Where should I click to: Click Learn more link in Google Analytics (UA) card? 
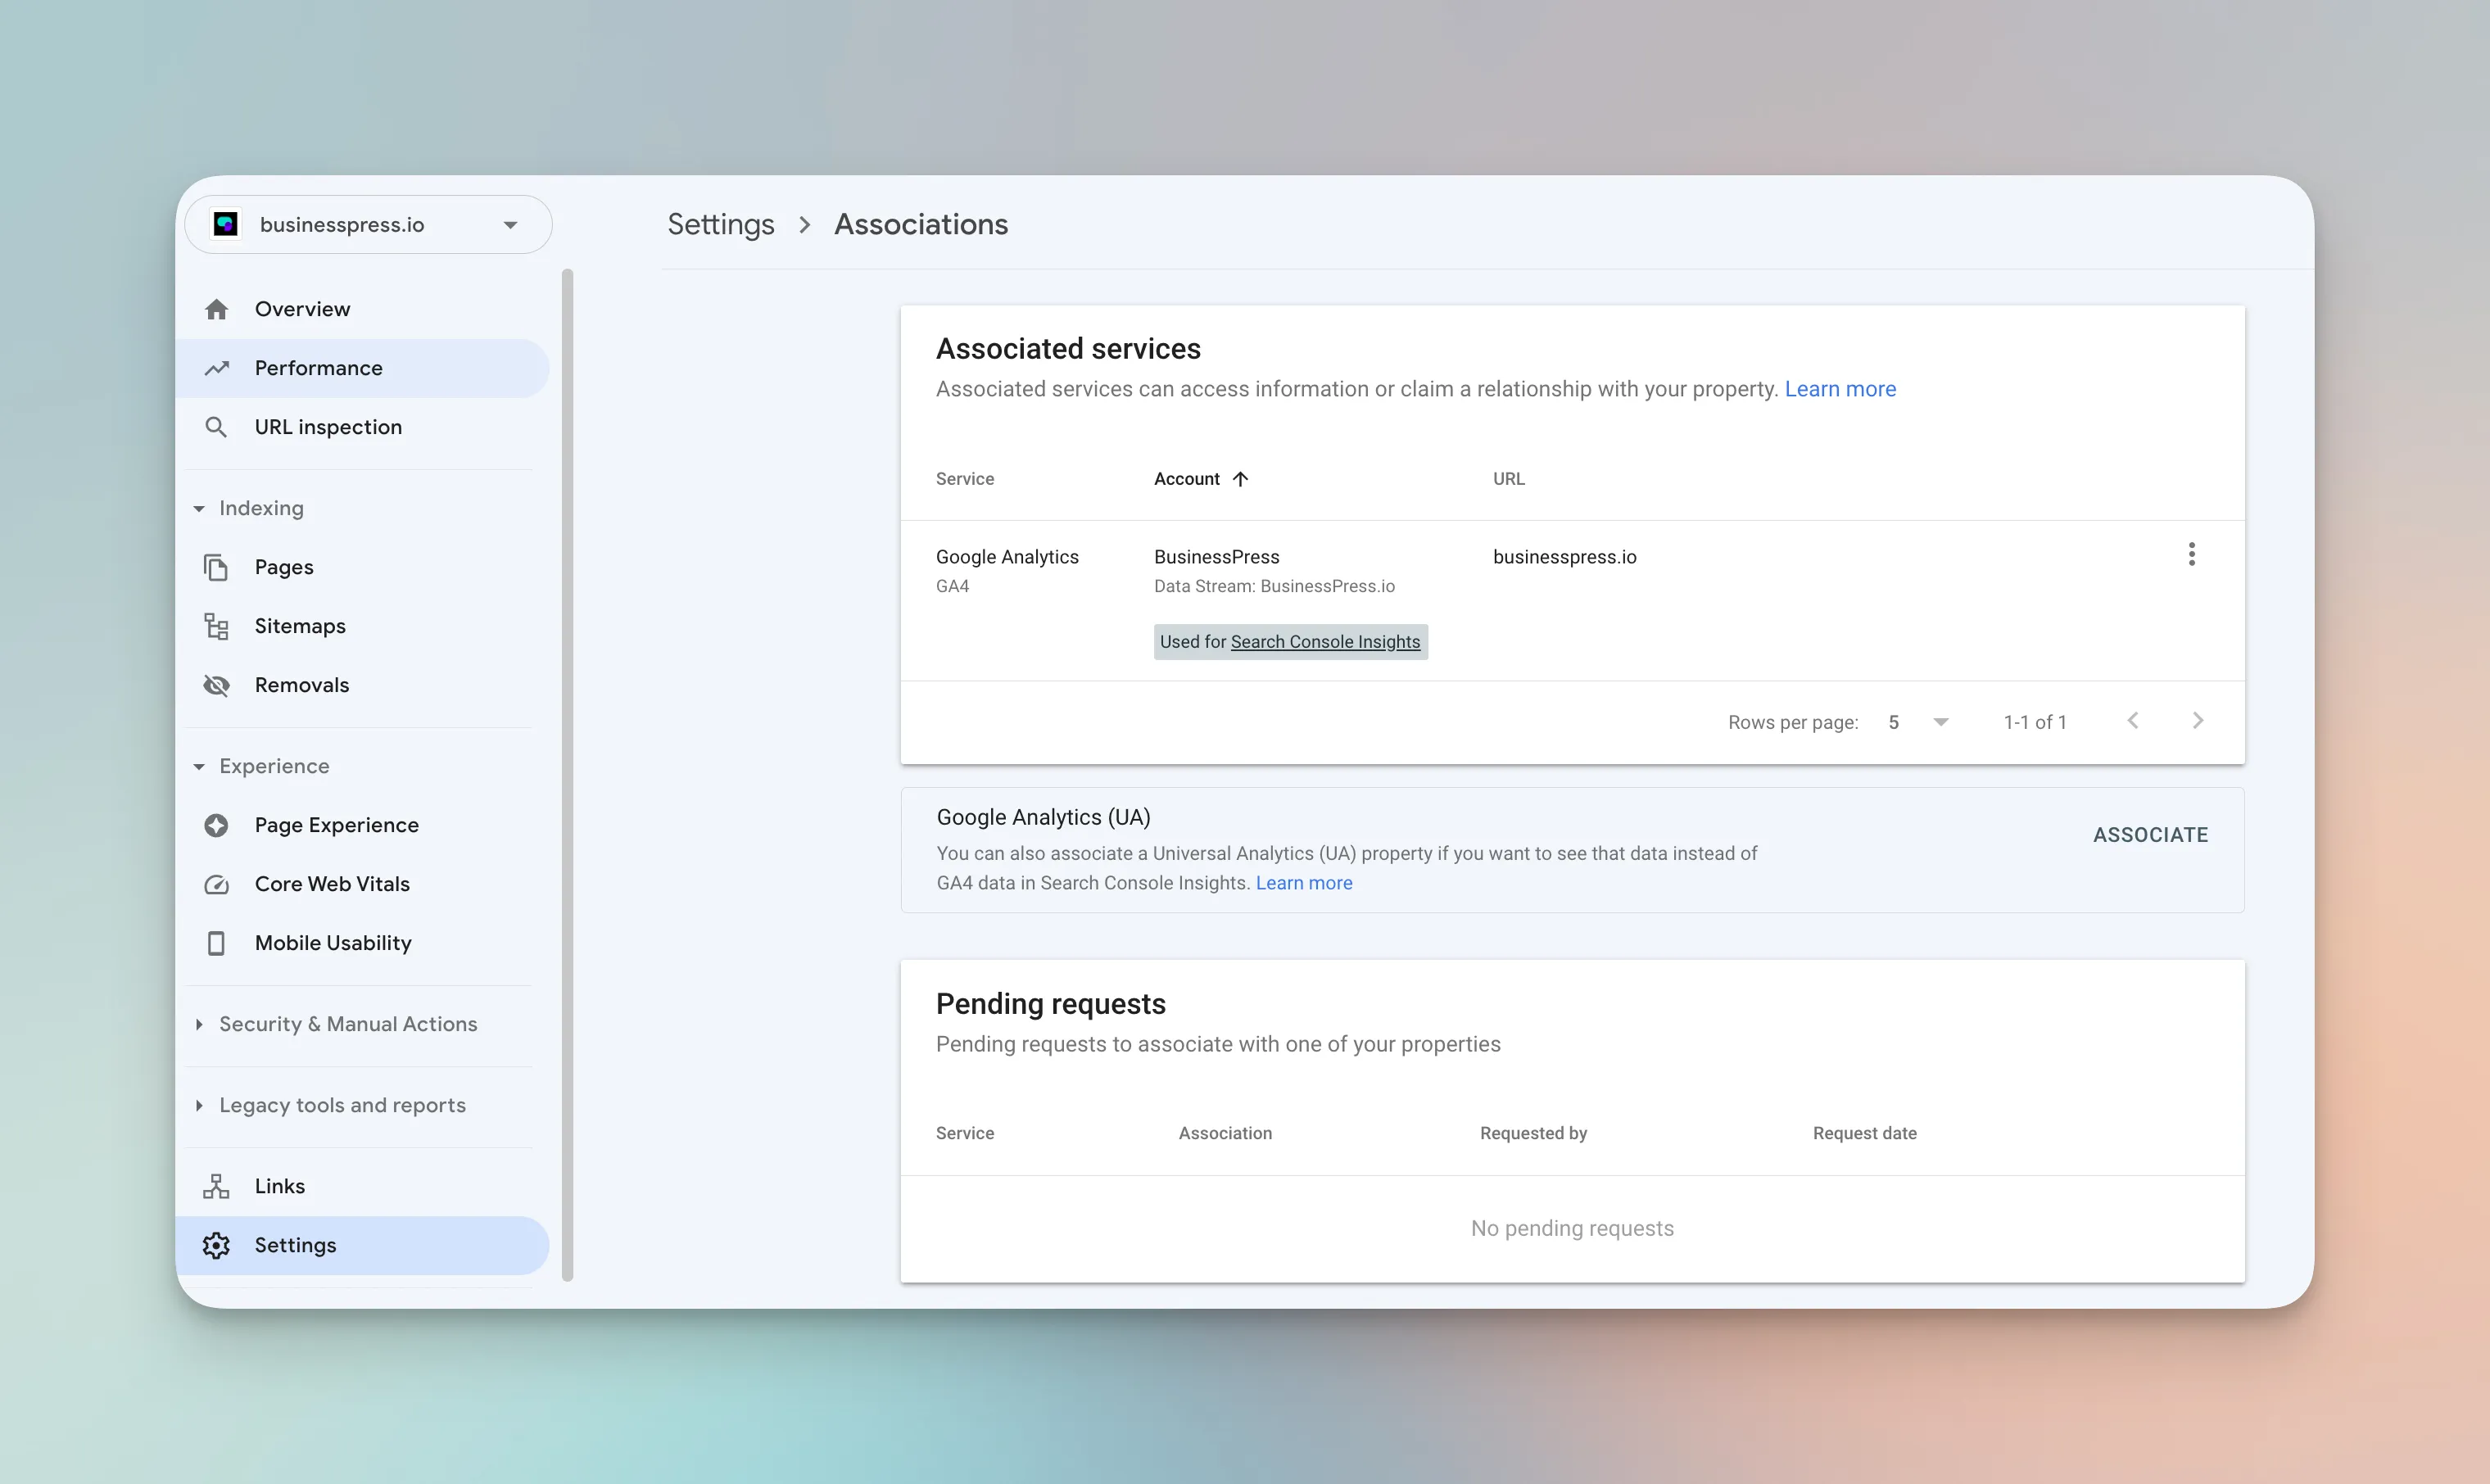[1304, 883]
